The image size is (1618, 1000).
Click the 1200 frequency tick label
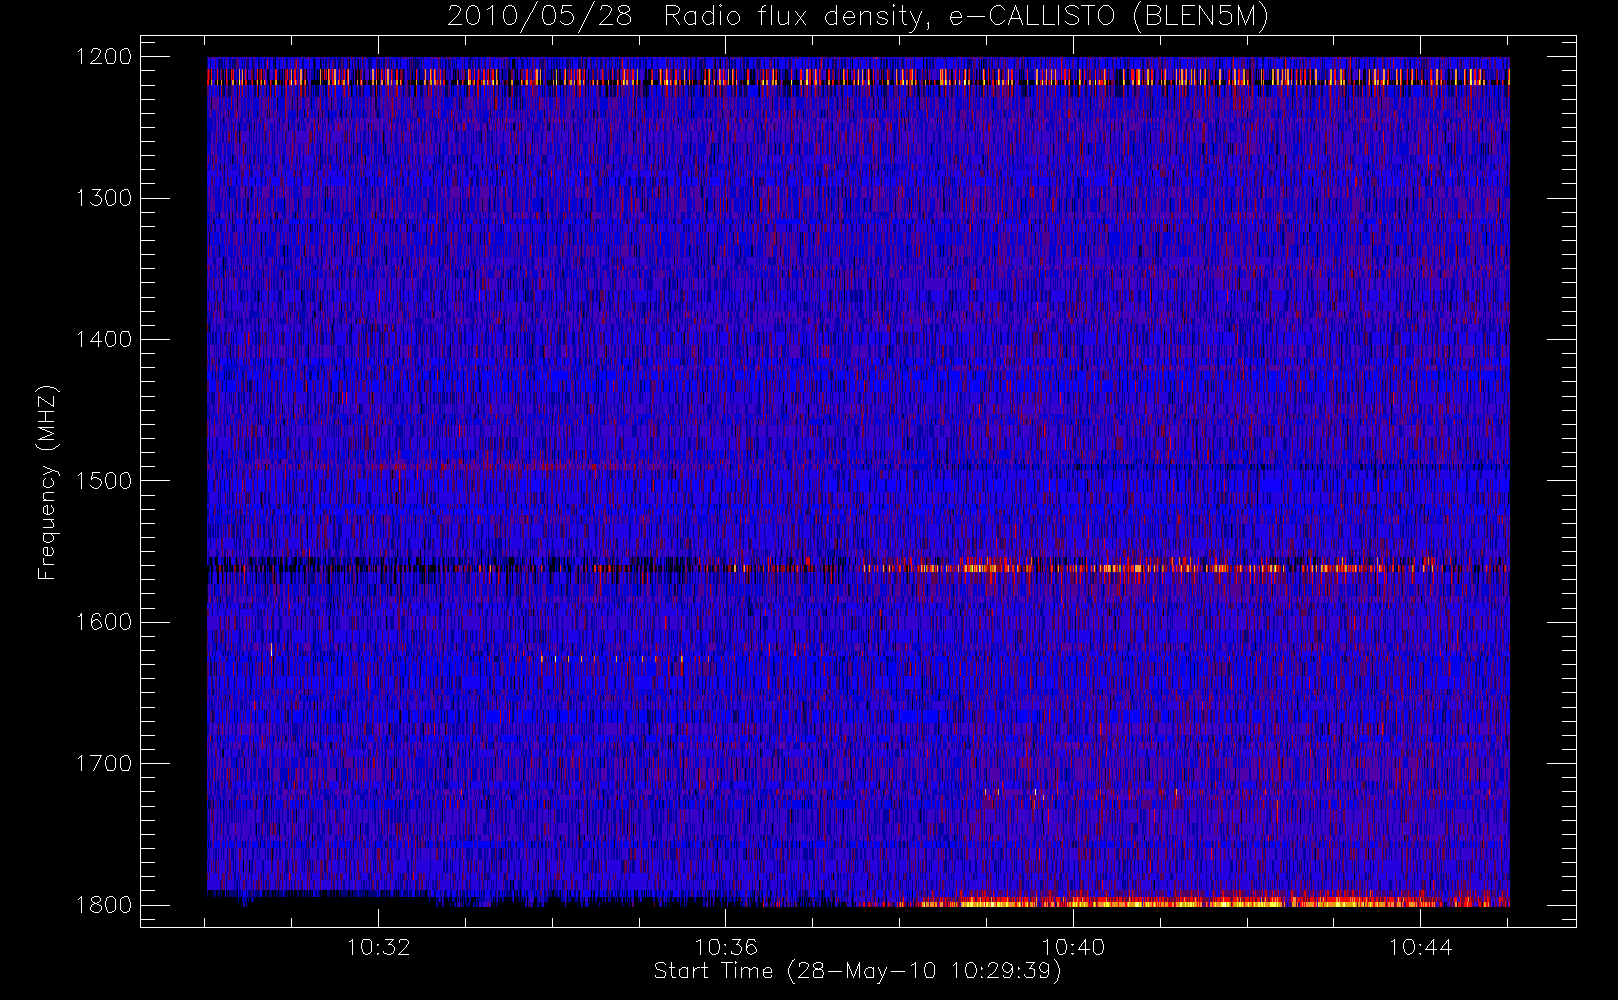click(103, 57)
